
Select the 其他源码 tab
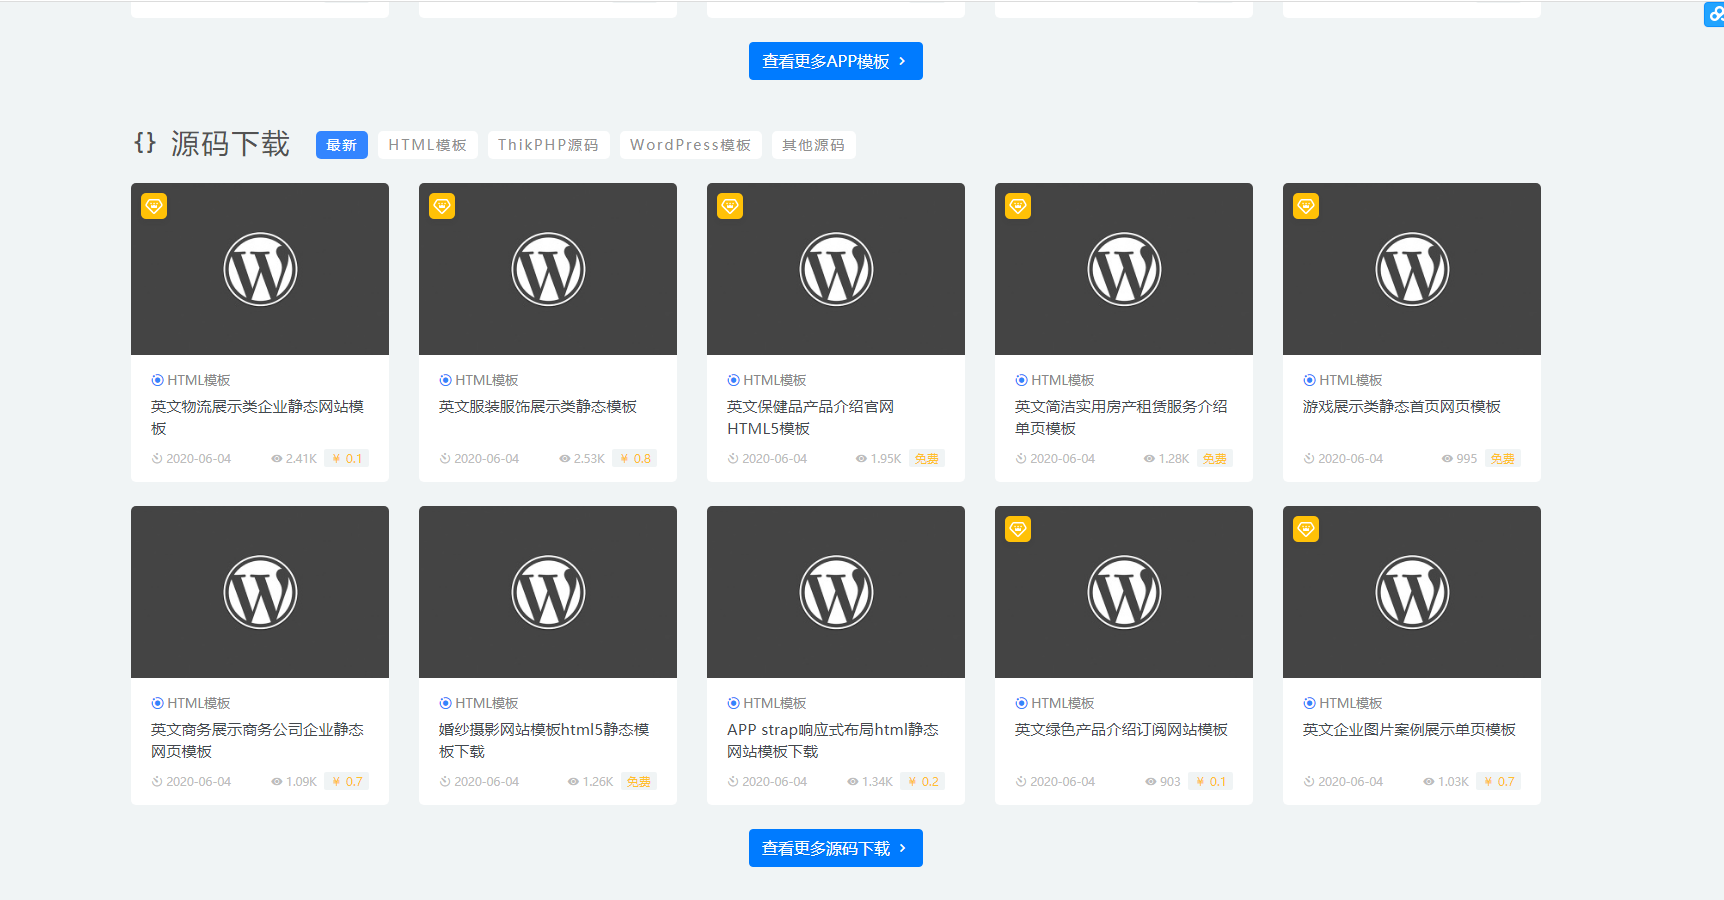pos(813,145)
